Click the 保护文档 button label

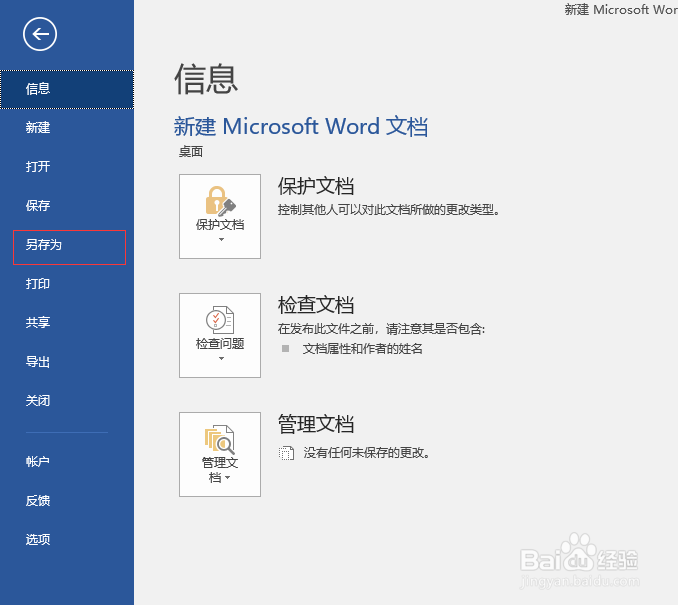[220, 225]
